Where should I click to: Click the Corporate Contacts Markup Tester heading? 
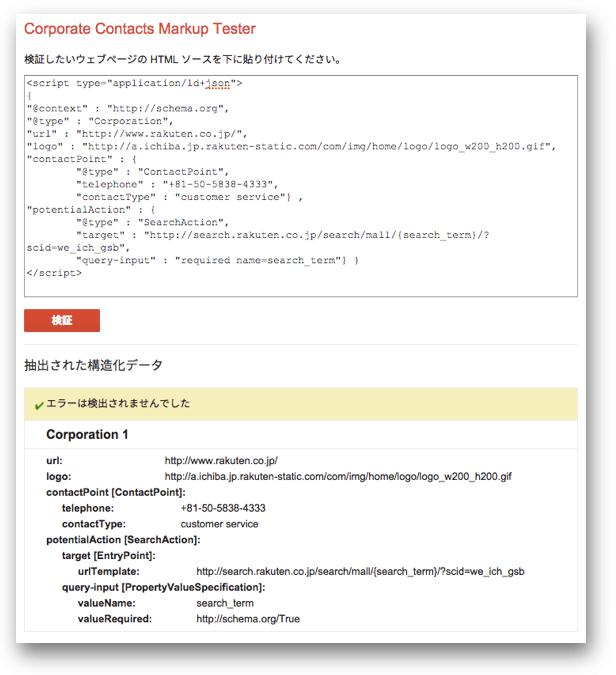140,29
